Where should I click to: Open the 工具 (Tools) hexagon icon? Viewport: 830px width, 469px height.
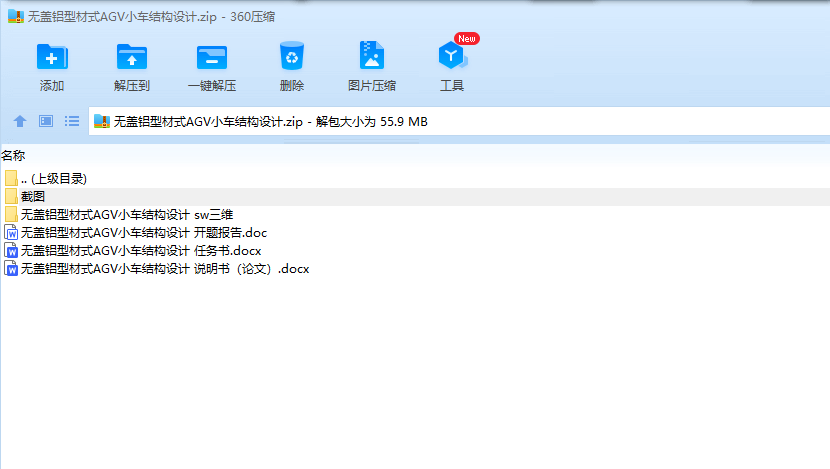click(x=452, y=56)
